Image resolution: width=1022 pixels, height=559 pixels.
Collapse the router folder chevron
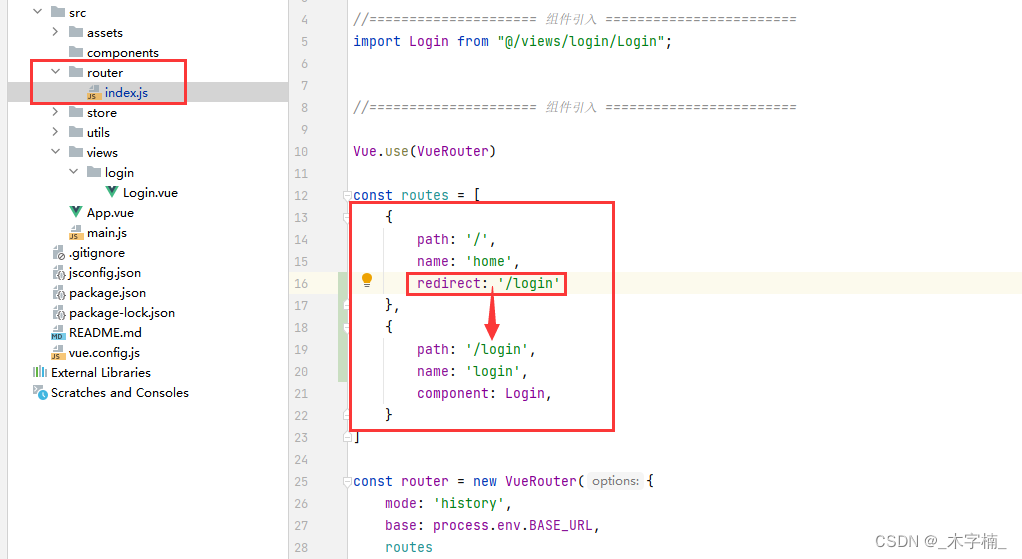[x=55, y=72]
